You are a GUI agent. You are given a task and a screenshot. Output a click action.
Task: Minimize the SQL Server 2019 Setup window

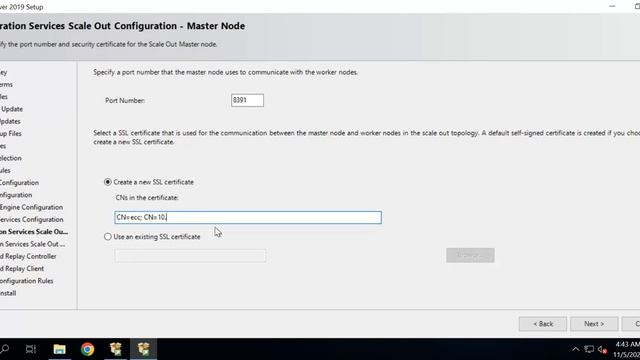point(612,6)
